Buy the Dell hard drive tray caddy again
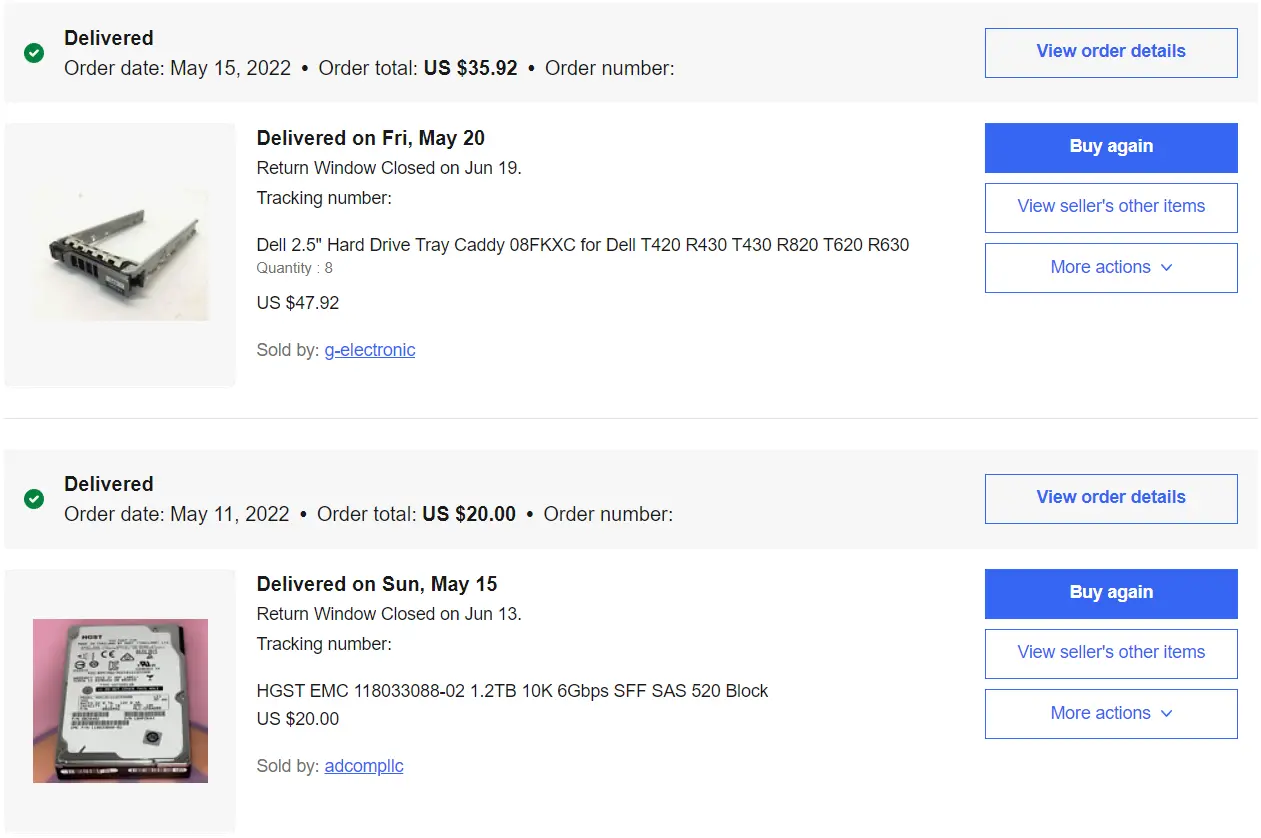1261x838 pixels. coord(1110,147)
